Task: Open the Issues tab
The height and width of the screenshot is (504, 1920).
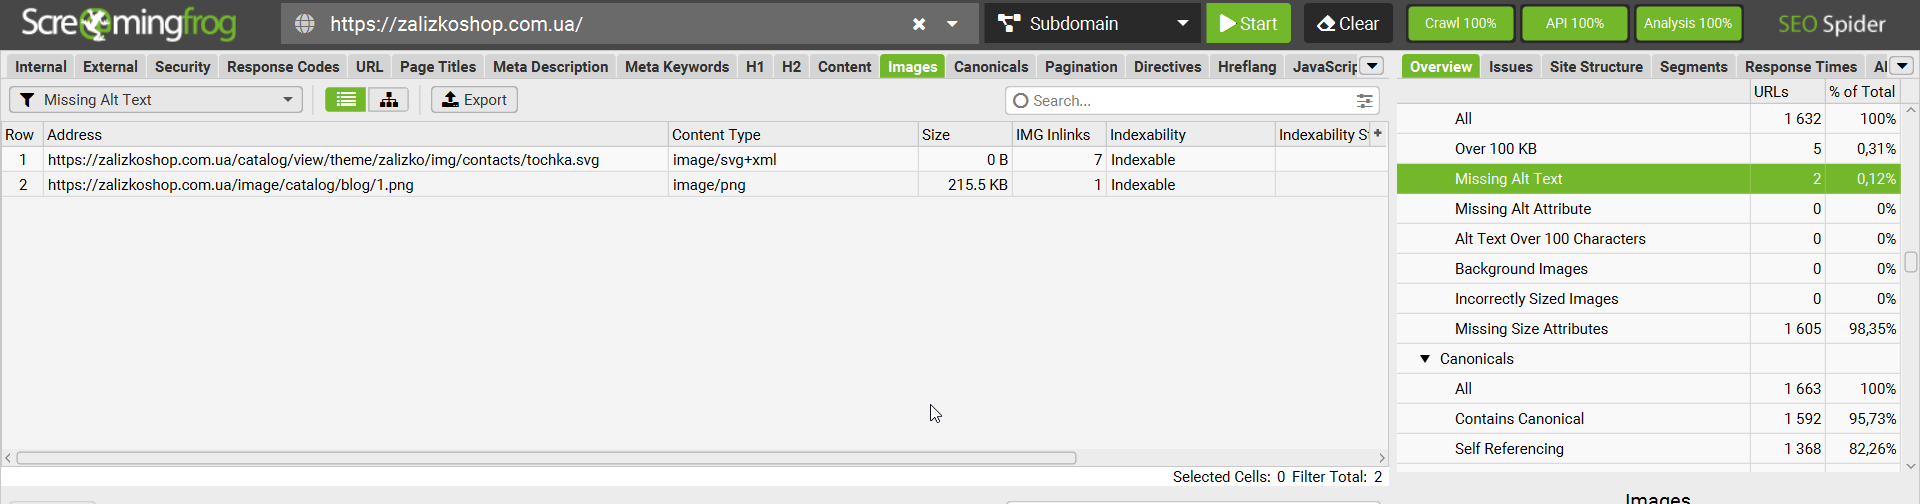Action: 1510,66
